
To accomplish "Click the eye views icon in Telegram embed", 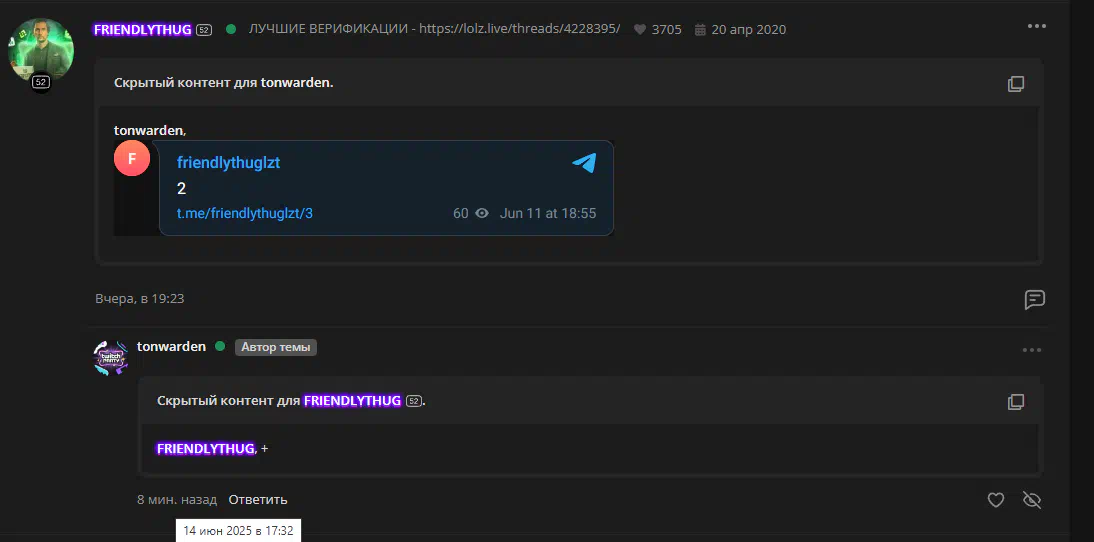I will pyautogui.click(x=481, y=213).
